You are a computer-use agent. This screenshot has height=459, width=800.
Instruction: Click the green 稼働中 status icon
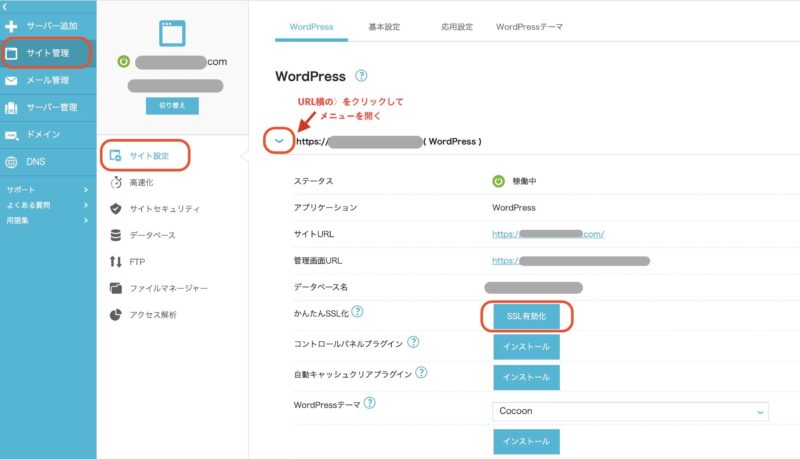tap(498, 181)
